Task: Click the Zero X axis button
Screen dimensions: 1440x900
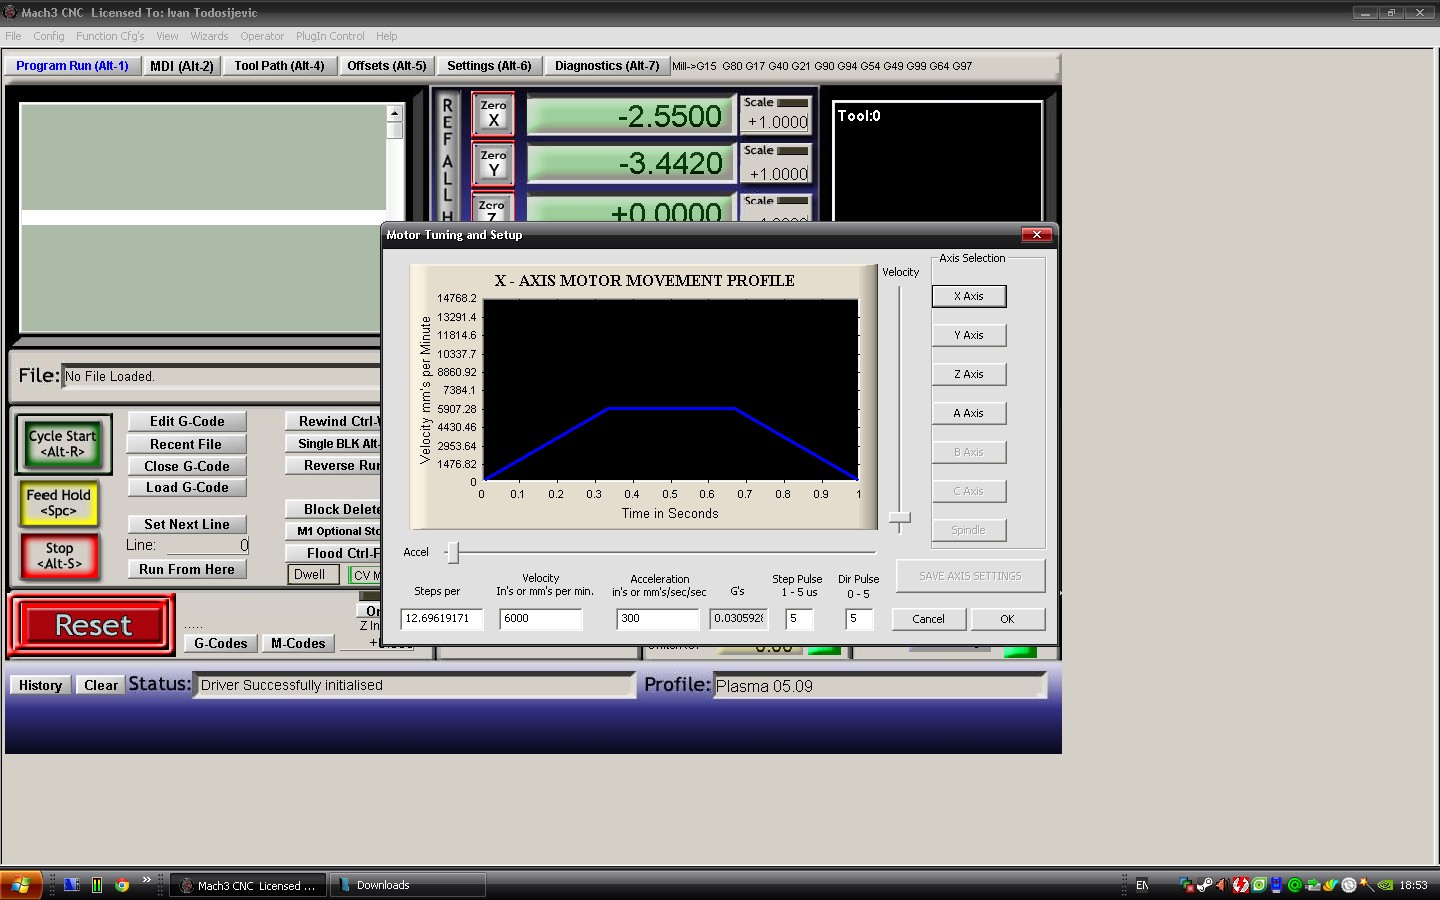Action: [493, 113]
